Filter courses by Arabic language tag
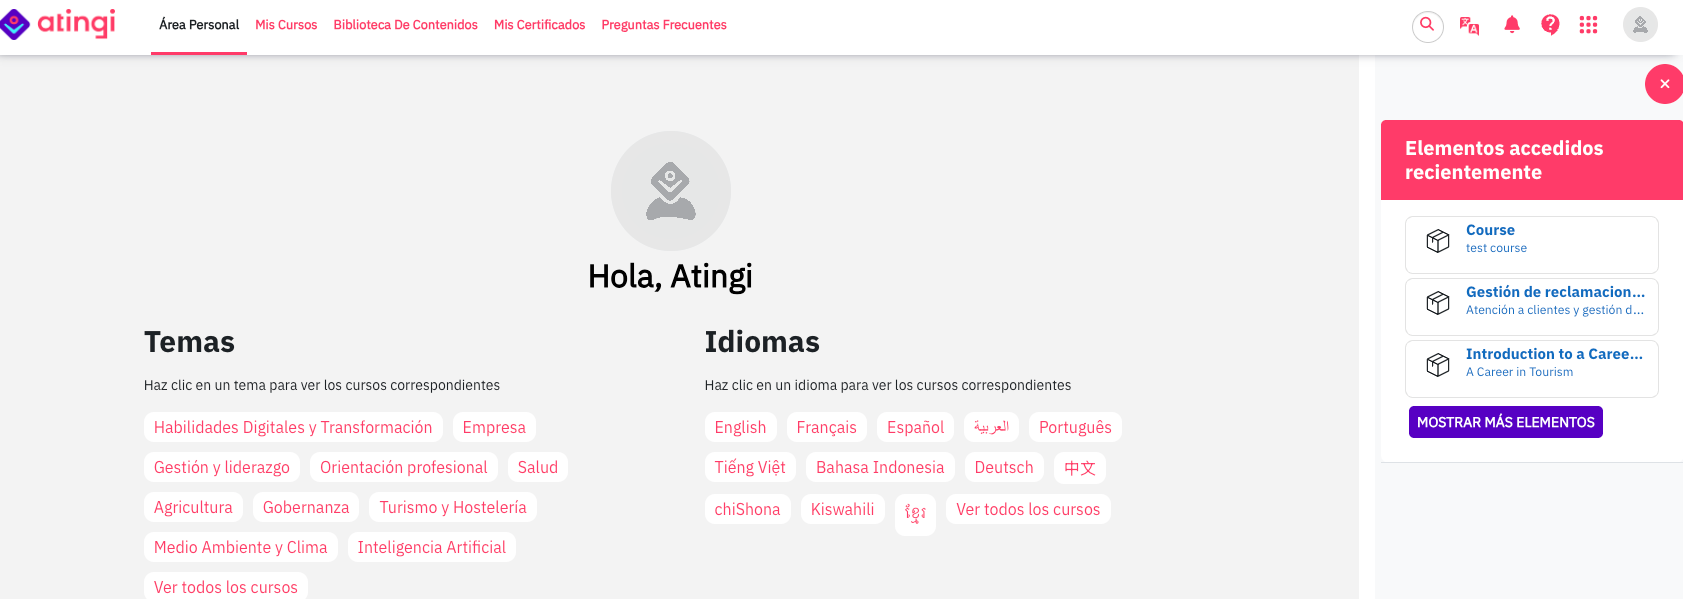This screenshot has width=1683, height=599. (x=992, y=427)
